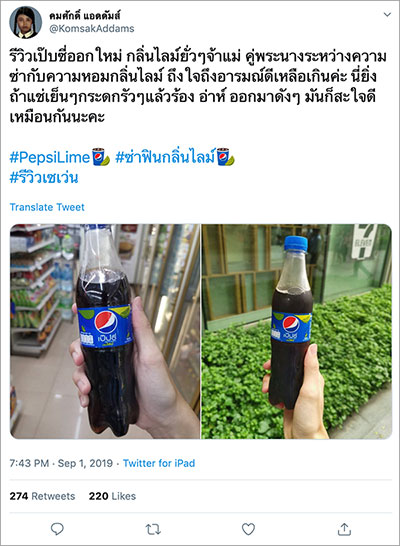Viewport: 400px width, 546px height.
Task: Like the tweet with the heart icon
Action: coord(248,529)
